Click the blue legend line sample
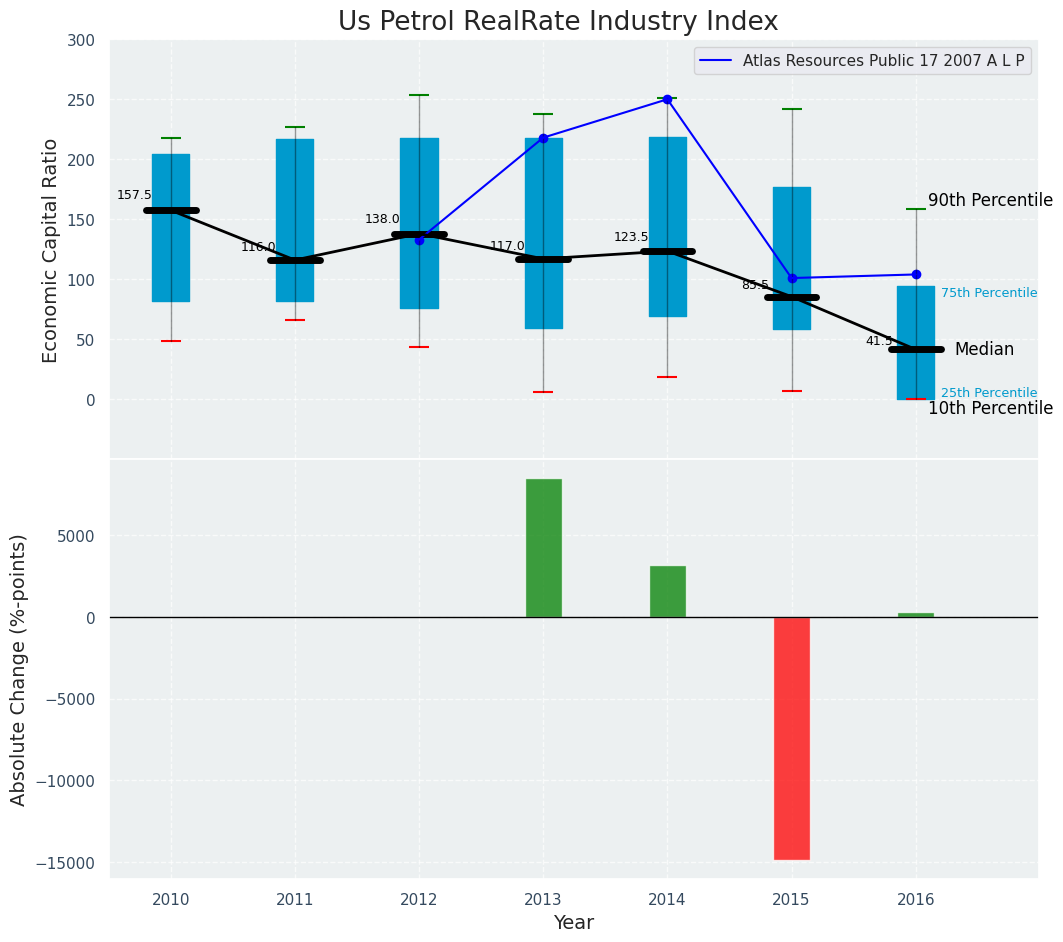This screenshot has width=1063, height=942. point(717,61)
